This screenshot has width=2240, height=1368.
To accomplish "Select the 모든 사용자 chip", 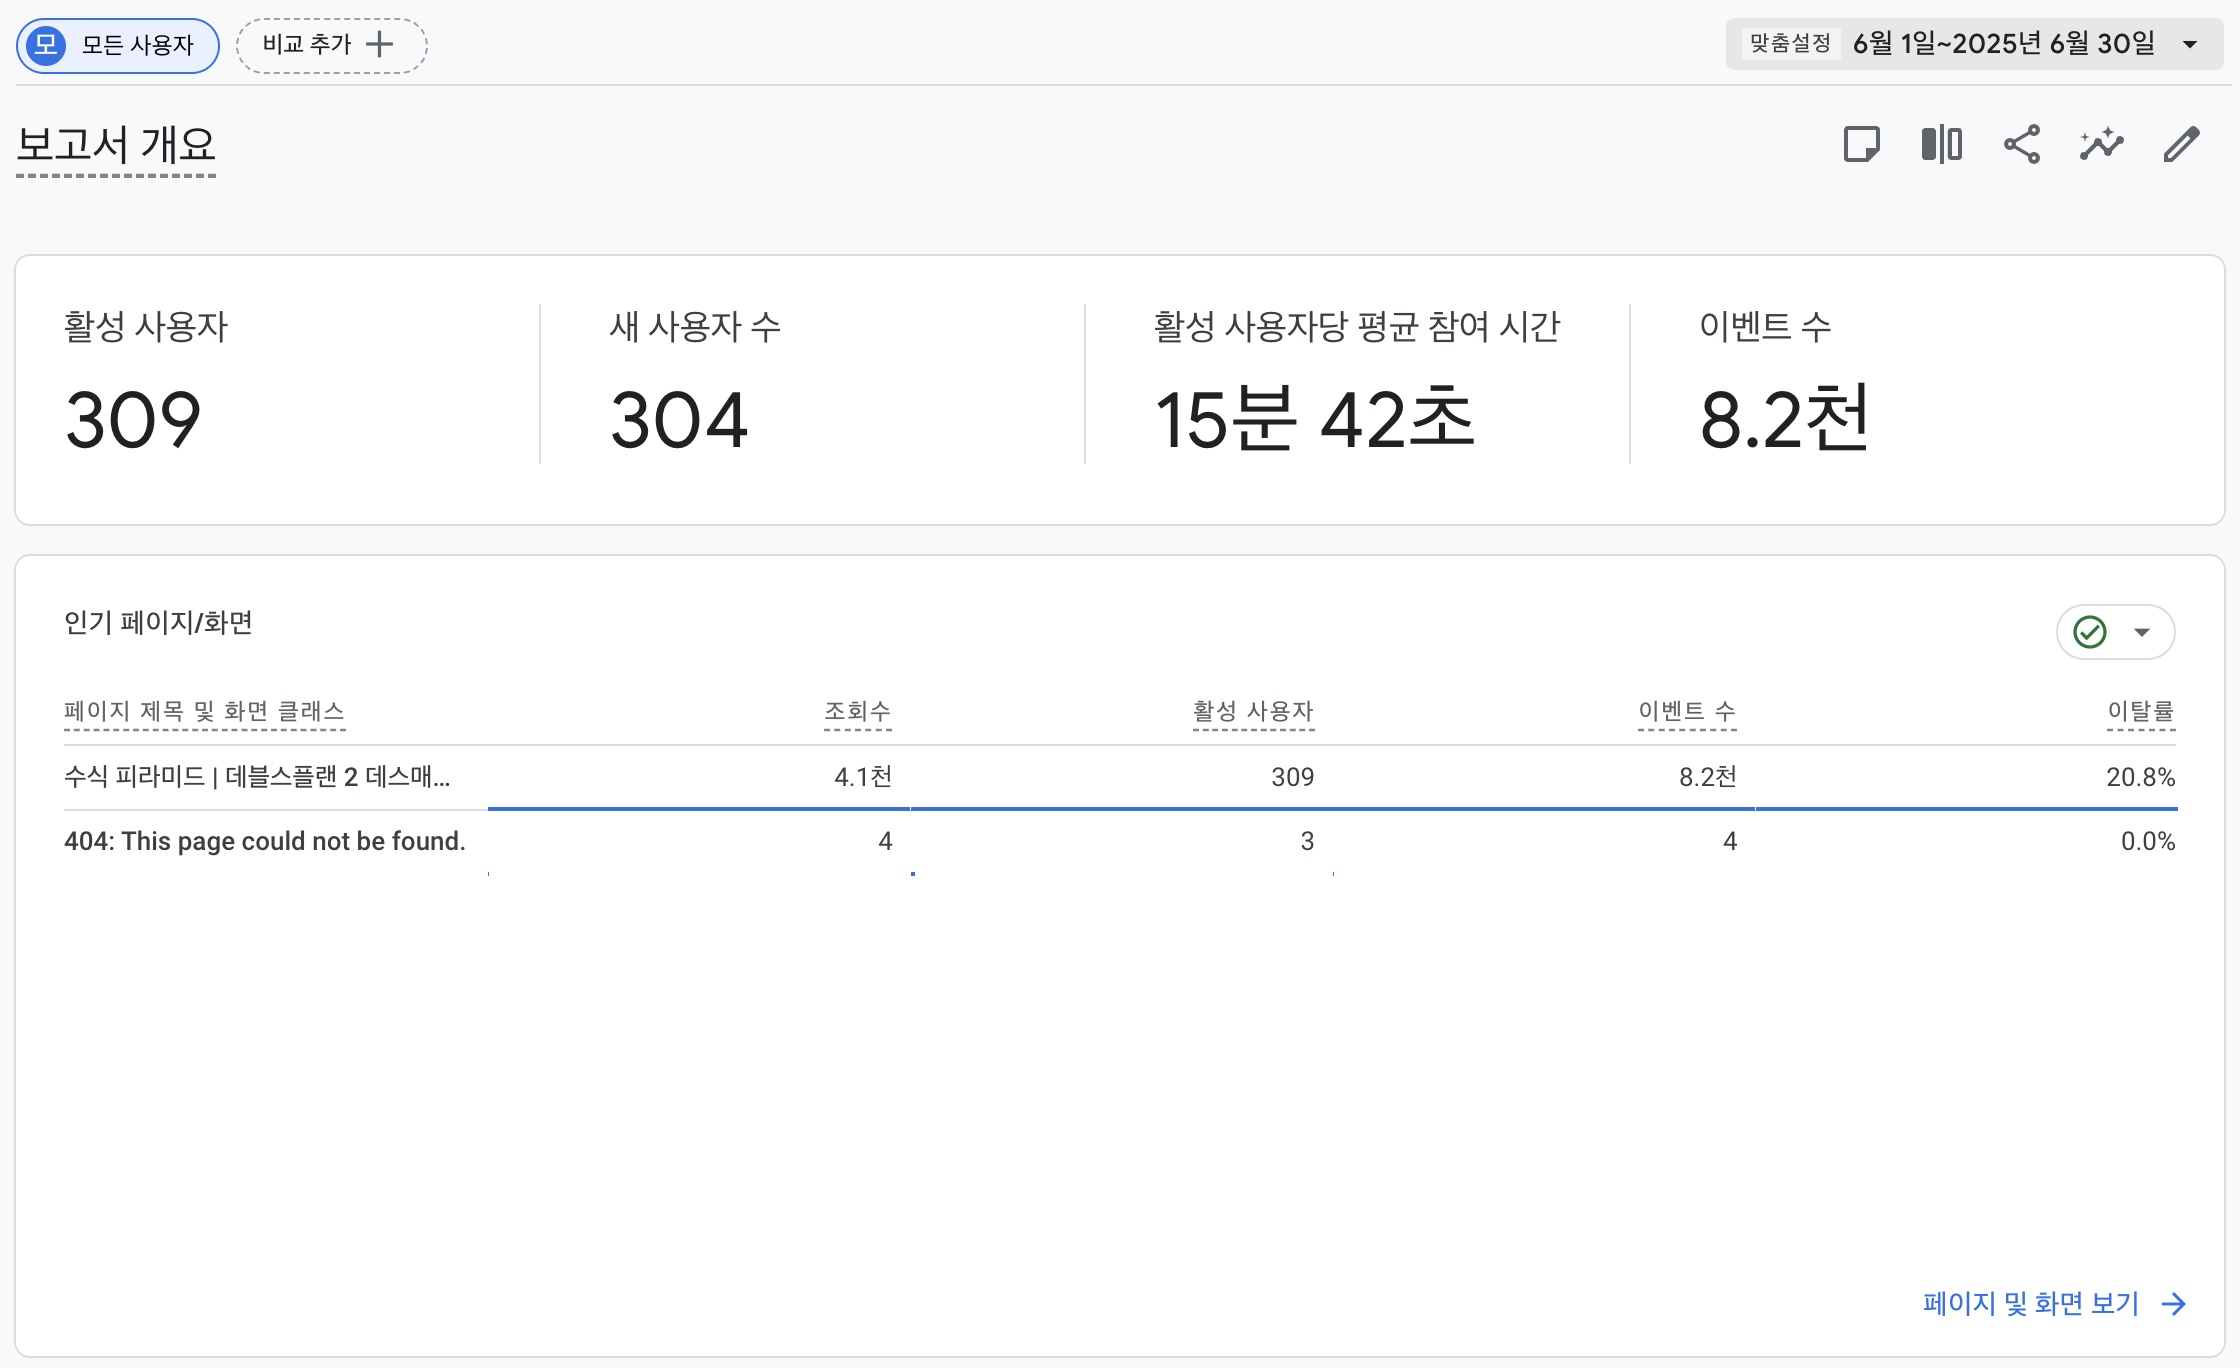I will pyautogui.click(x=117, y=45).
